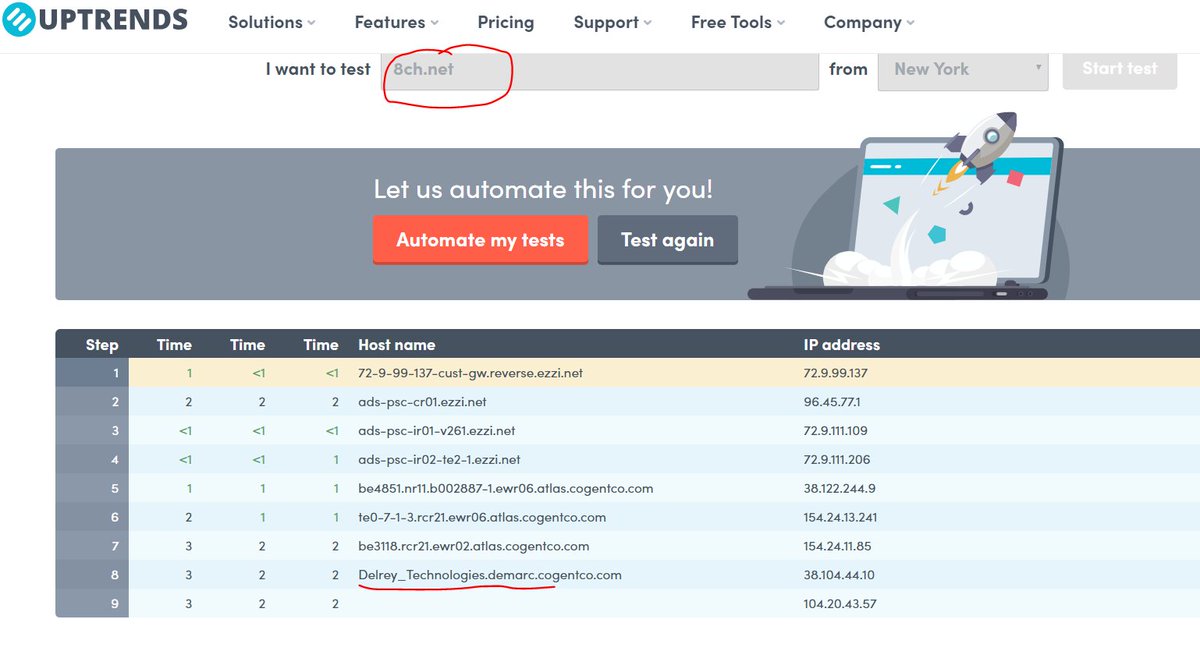
Task: Click the domain input field showing 8ch.net
Action: coord(600,70)
